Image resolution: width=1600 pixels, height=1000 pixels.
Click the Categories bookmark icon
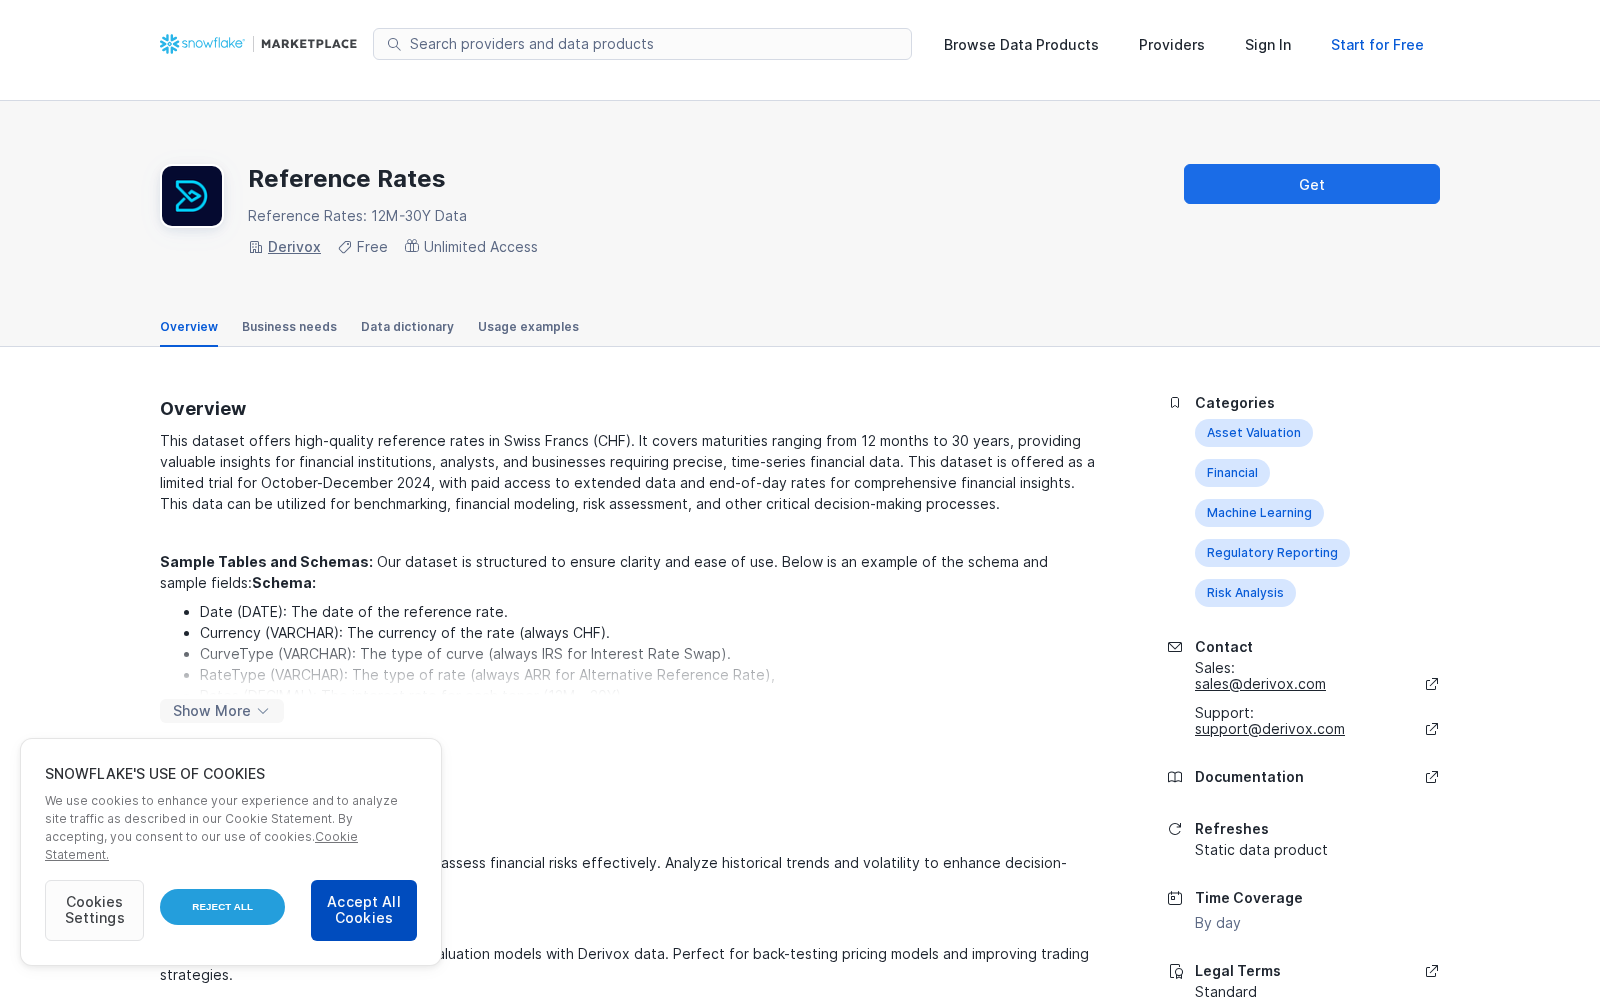click(x=1175, y=403)
